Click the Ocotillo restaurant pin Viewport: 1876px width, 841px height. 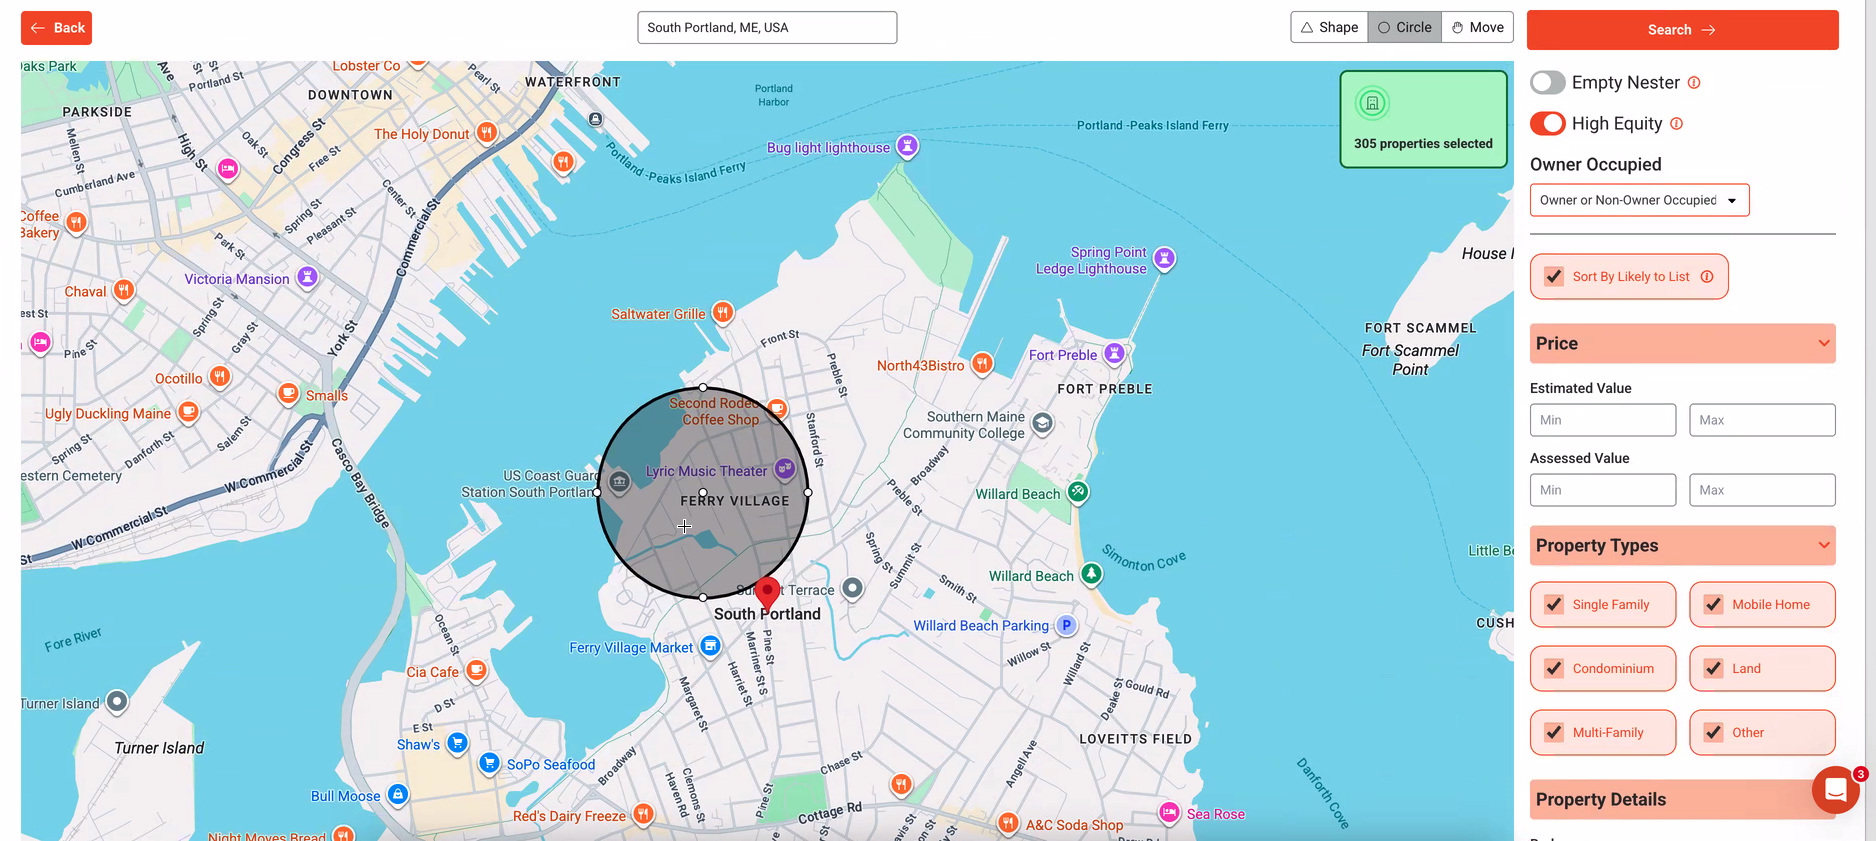pyautogui.click(x=220, y=377)
